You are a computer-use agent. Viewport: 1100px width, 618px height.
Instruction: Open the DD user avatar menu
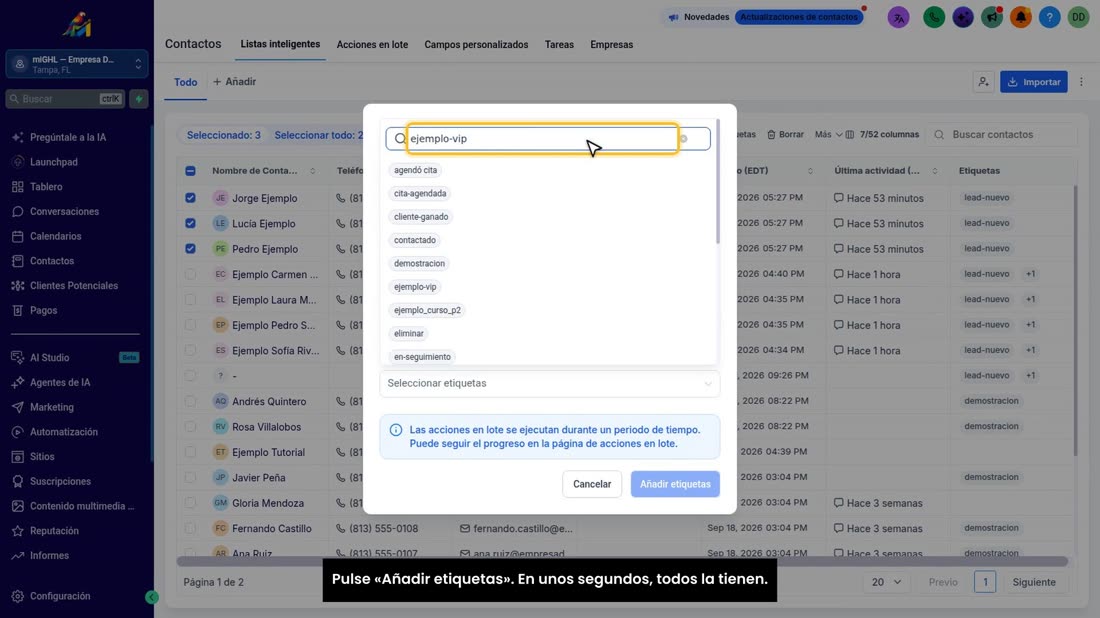1078,18
